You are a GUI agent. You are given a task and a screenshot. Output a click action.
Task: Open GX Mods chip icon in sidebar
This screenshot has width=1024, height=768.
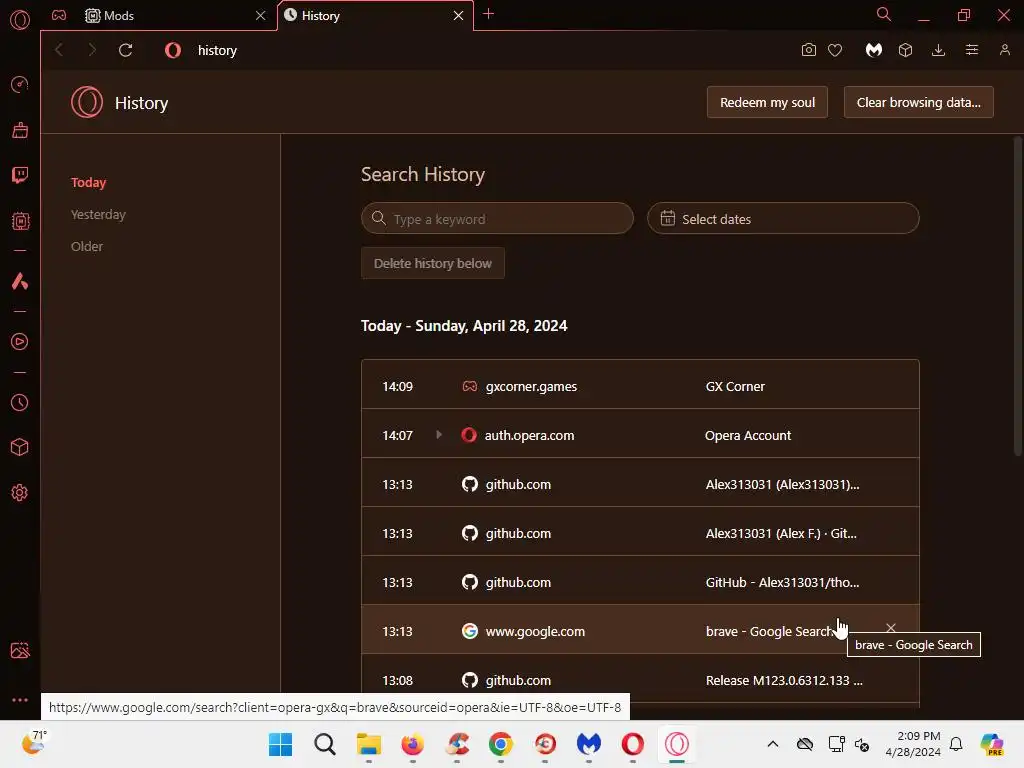click(20, 221)
